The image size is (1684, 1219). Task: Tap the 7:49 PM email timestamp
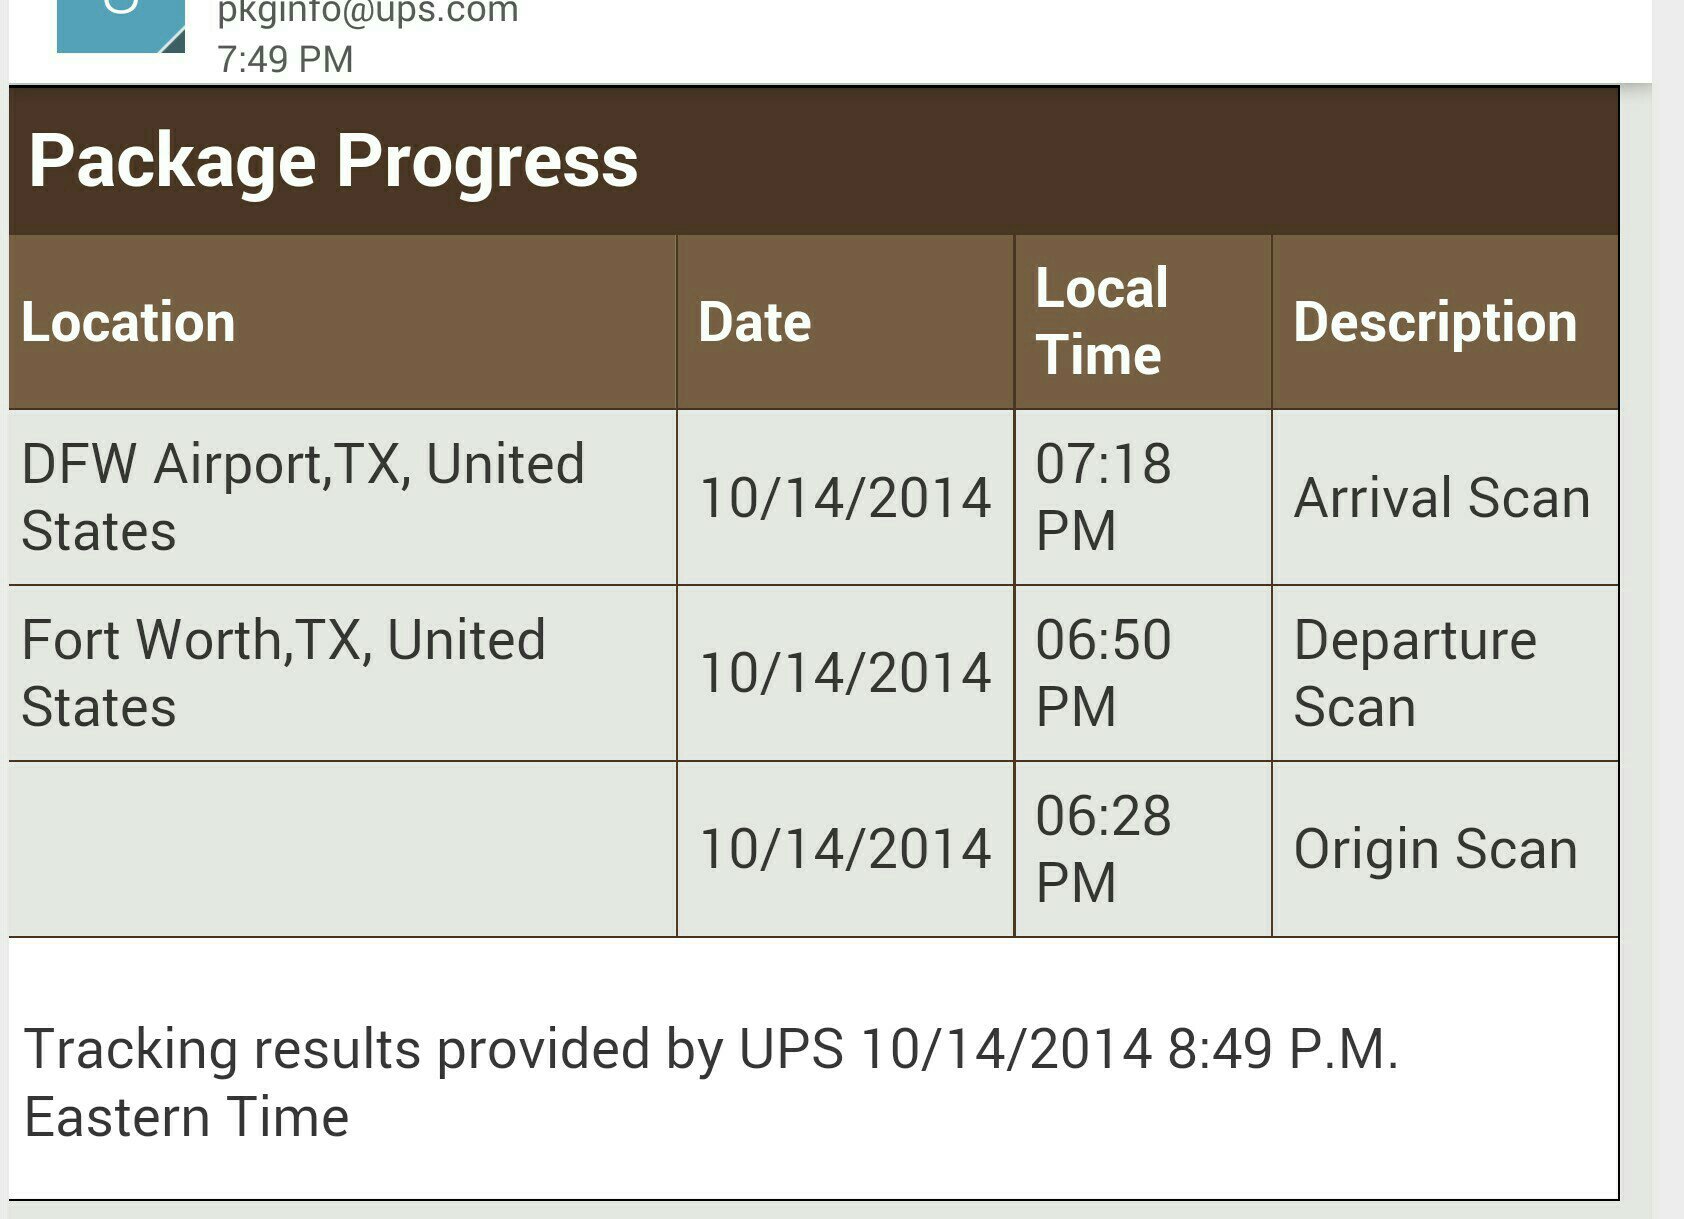(x=285, y=59)
